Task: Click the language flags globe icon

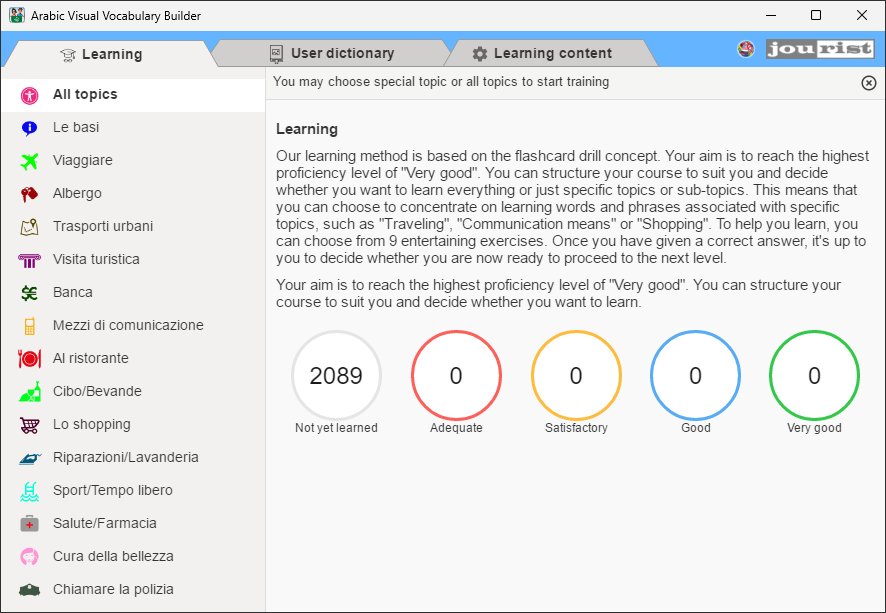Action: tap(746, 49)
